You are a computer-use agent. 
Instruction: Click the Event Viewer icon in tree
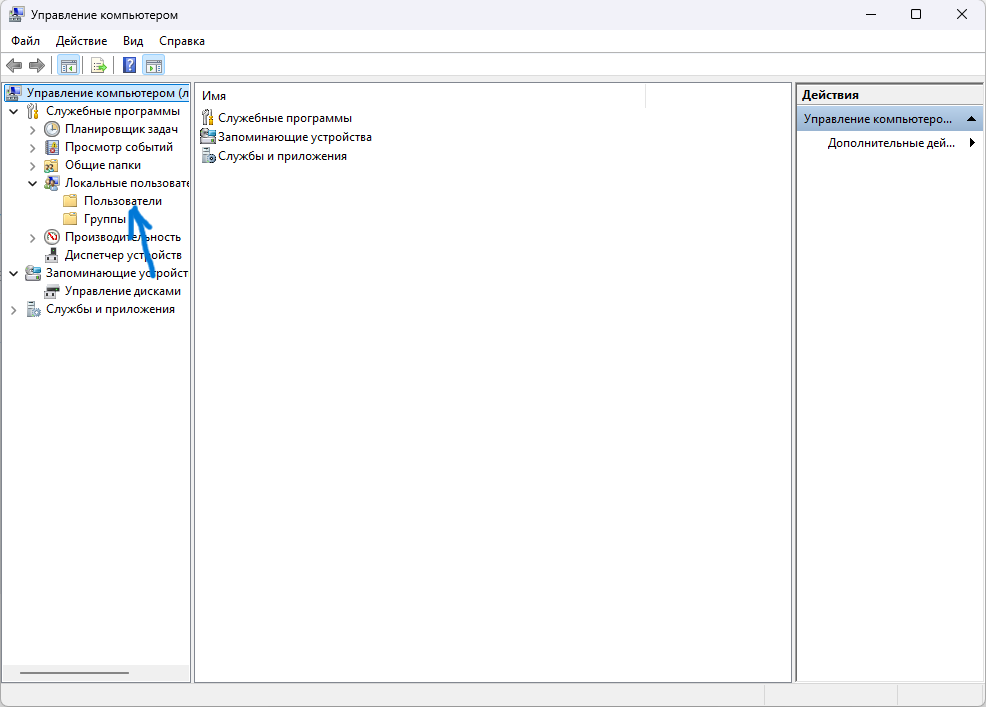52,147
